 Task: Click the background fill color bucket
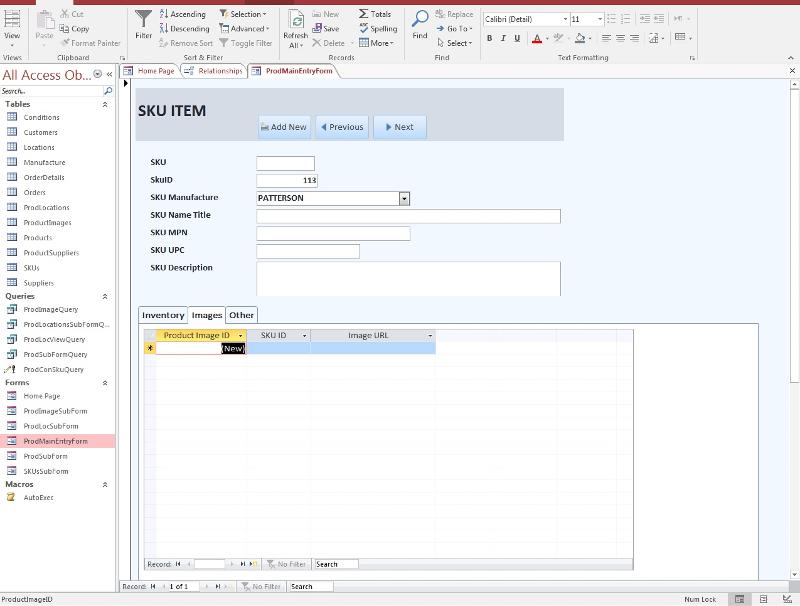[x=580, y=38]
